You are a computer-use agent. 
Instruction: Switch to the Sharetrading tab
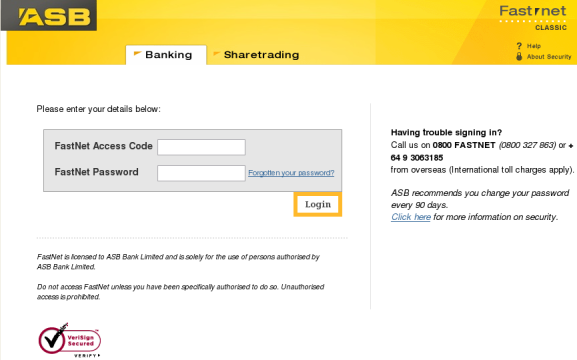coord(256,55)
